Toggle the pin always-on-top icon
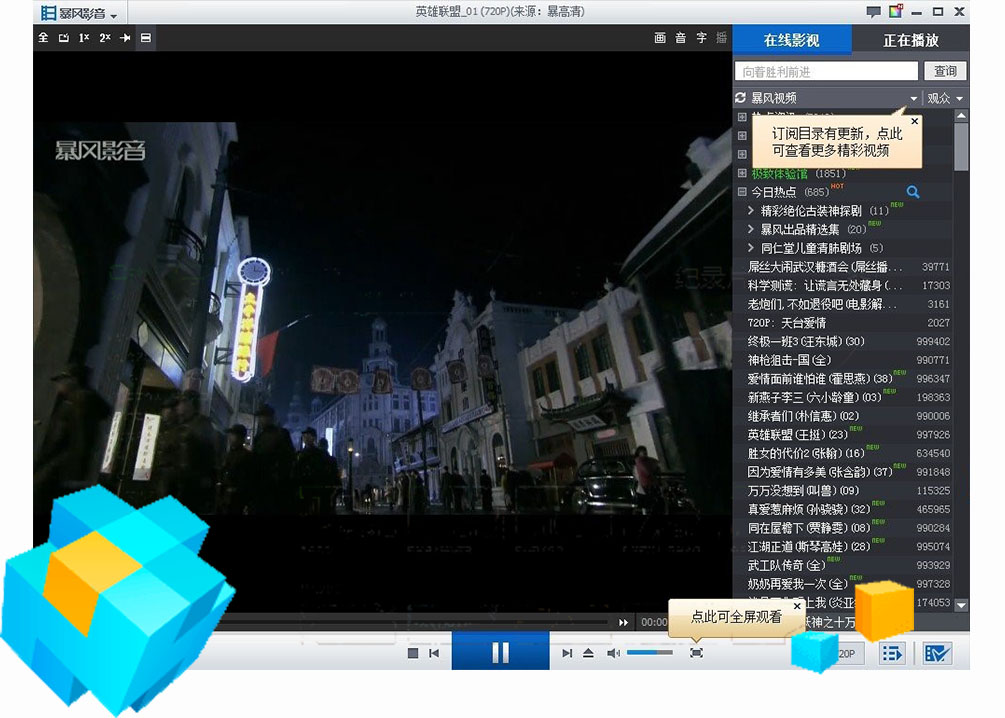 point(125,38)
